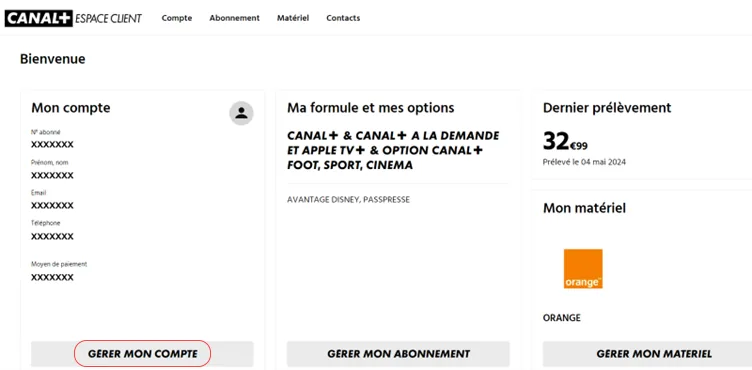Screen dimensions: 752x370
Task: Open the Matériel menu
Action: 293,18
